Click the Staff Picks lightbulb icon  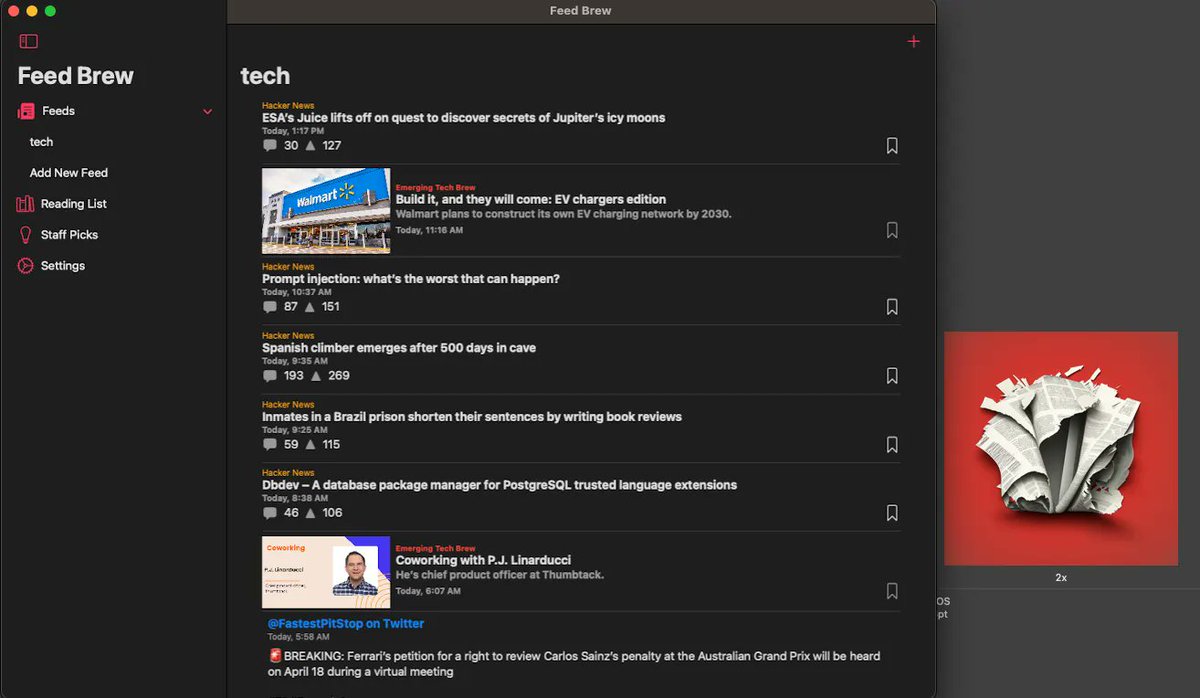point(25,235)
